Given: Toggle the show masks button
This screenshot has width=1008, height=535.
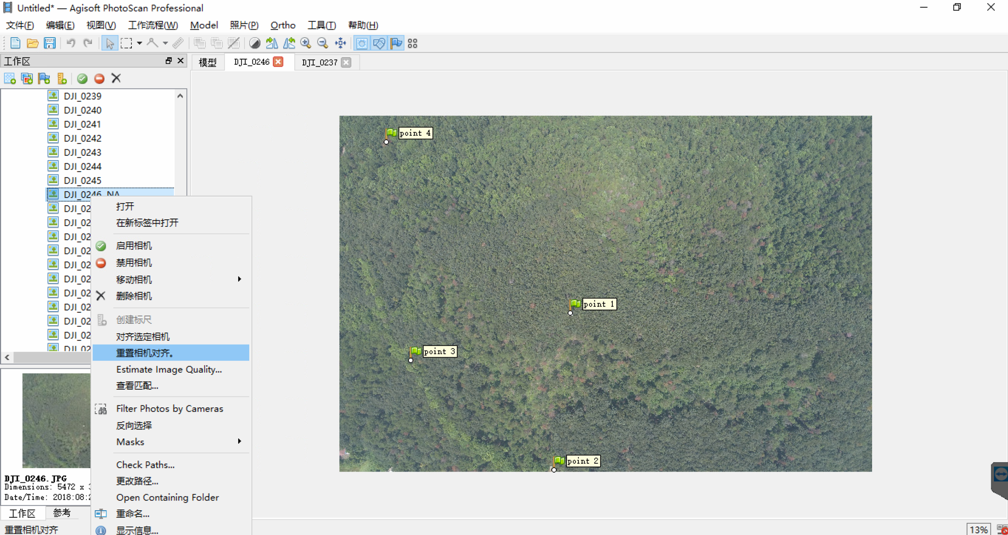Looking at the screenshot, I should (x=362, y=43).
